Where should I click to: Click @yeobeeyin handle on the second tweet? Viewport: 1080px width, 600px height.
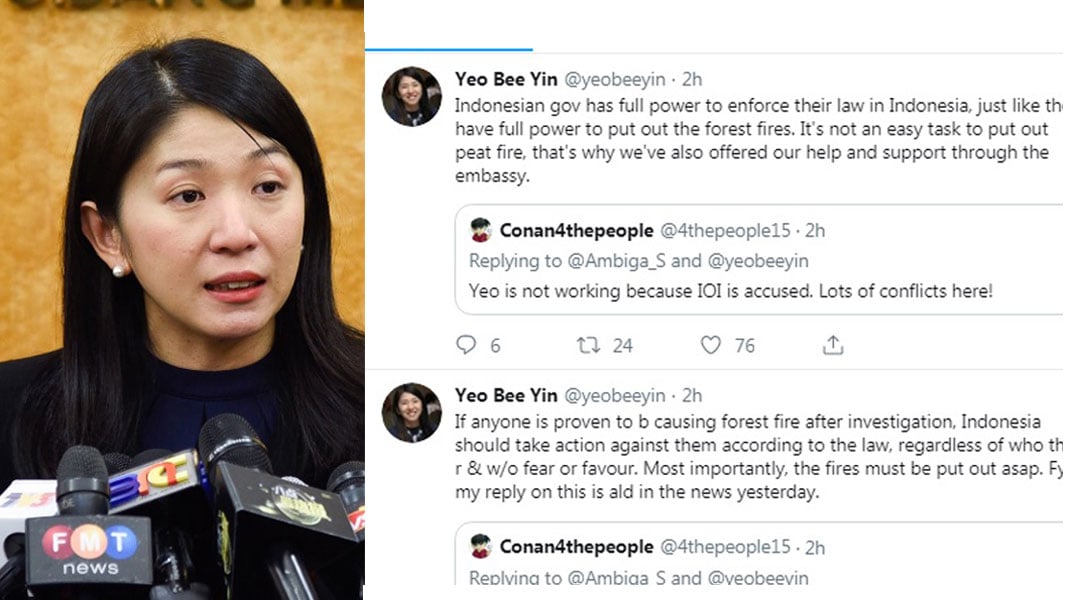[614, 395]
